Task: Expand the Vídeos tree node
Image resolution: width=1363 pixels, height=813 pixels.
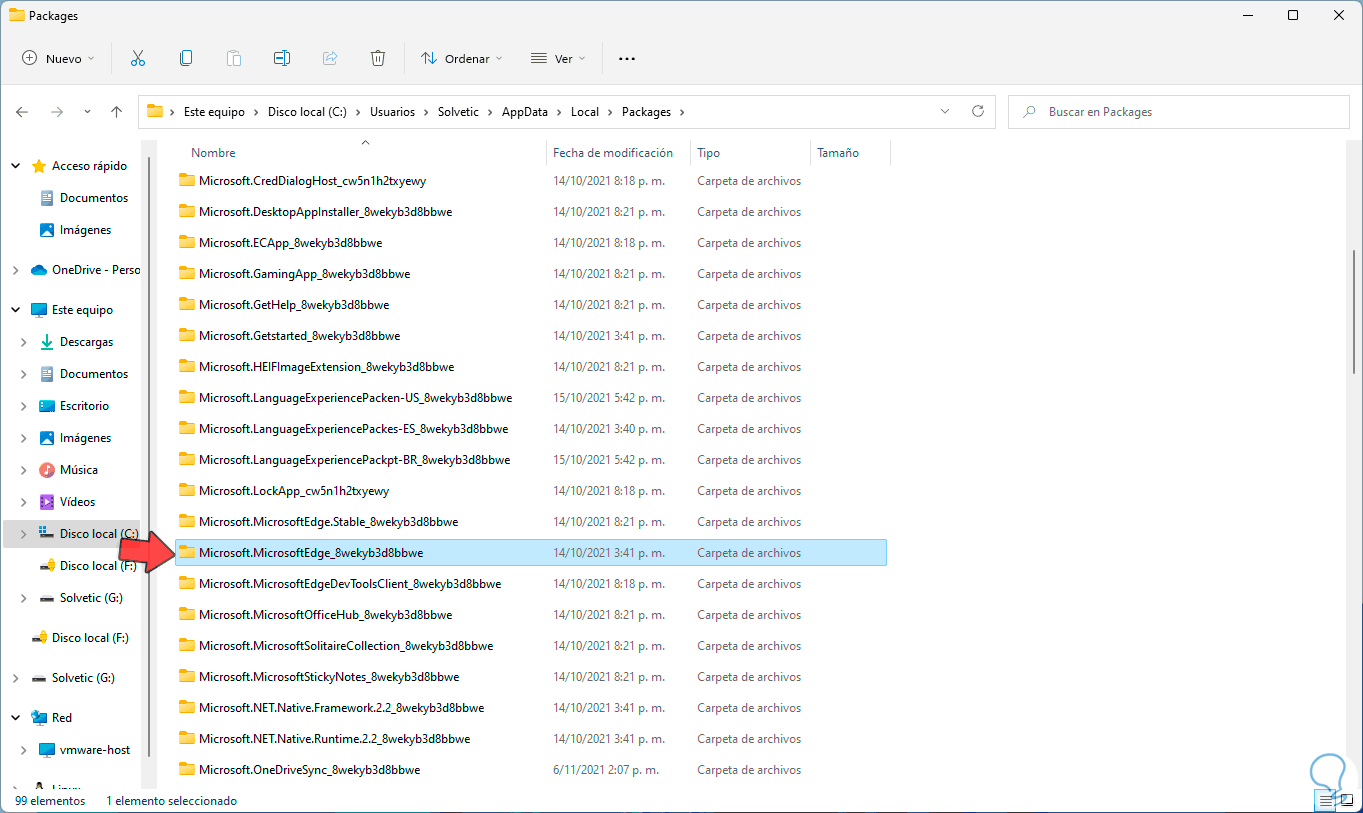Action: click(24, 502)
